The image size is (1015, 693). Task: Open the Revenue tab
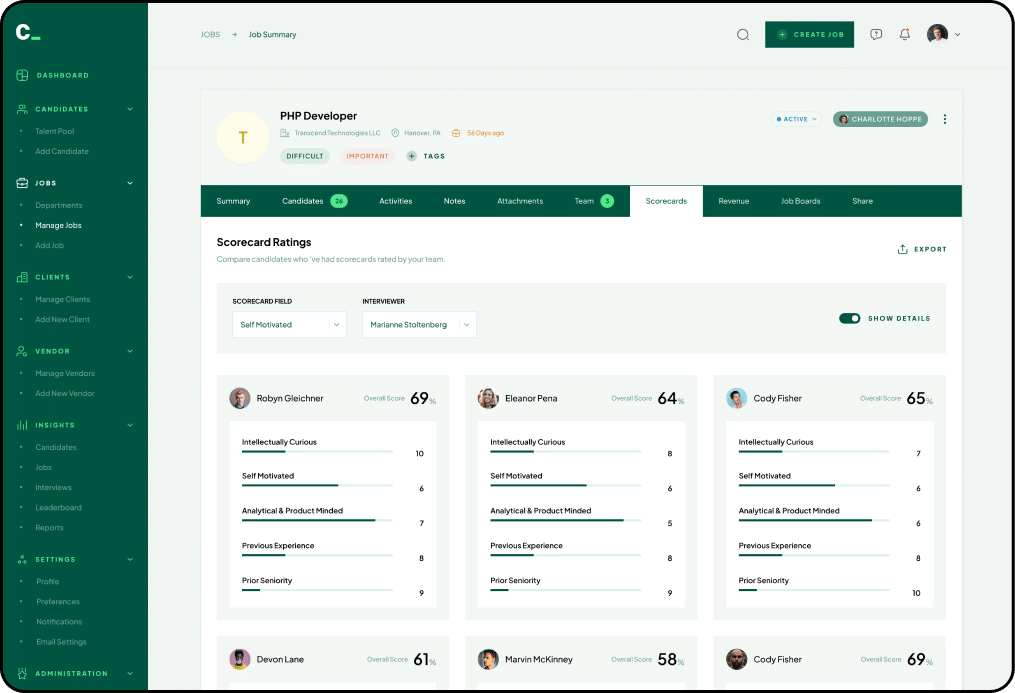pyautogui.click(x=733, y=201)
